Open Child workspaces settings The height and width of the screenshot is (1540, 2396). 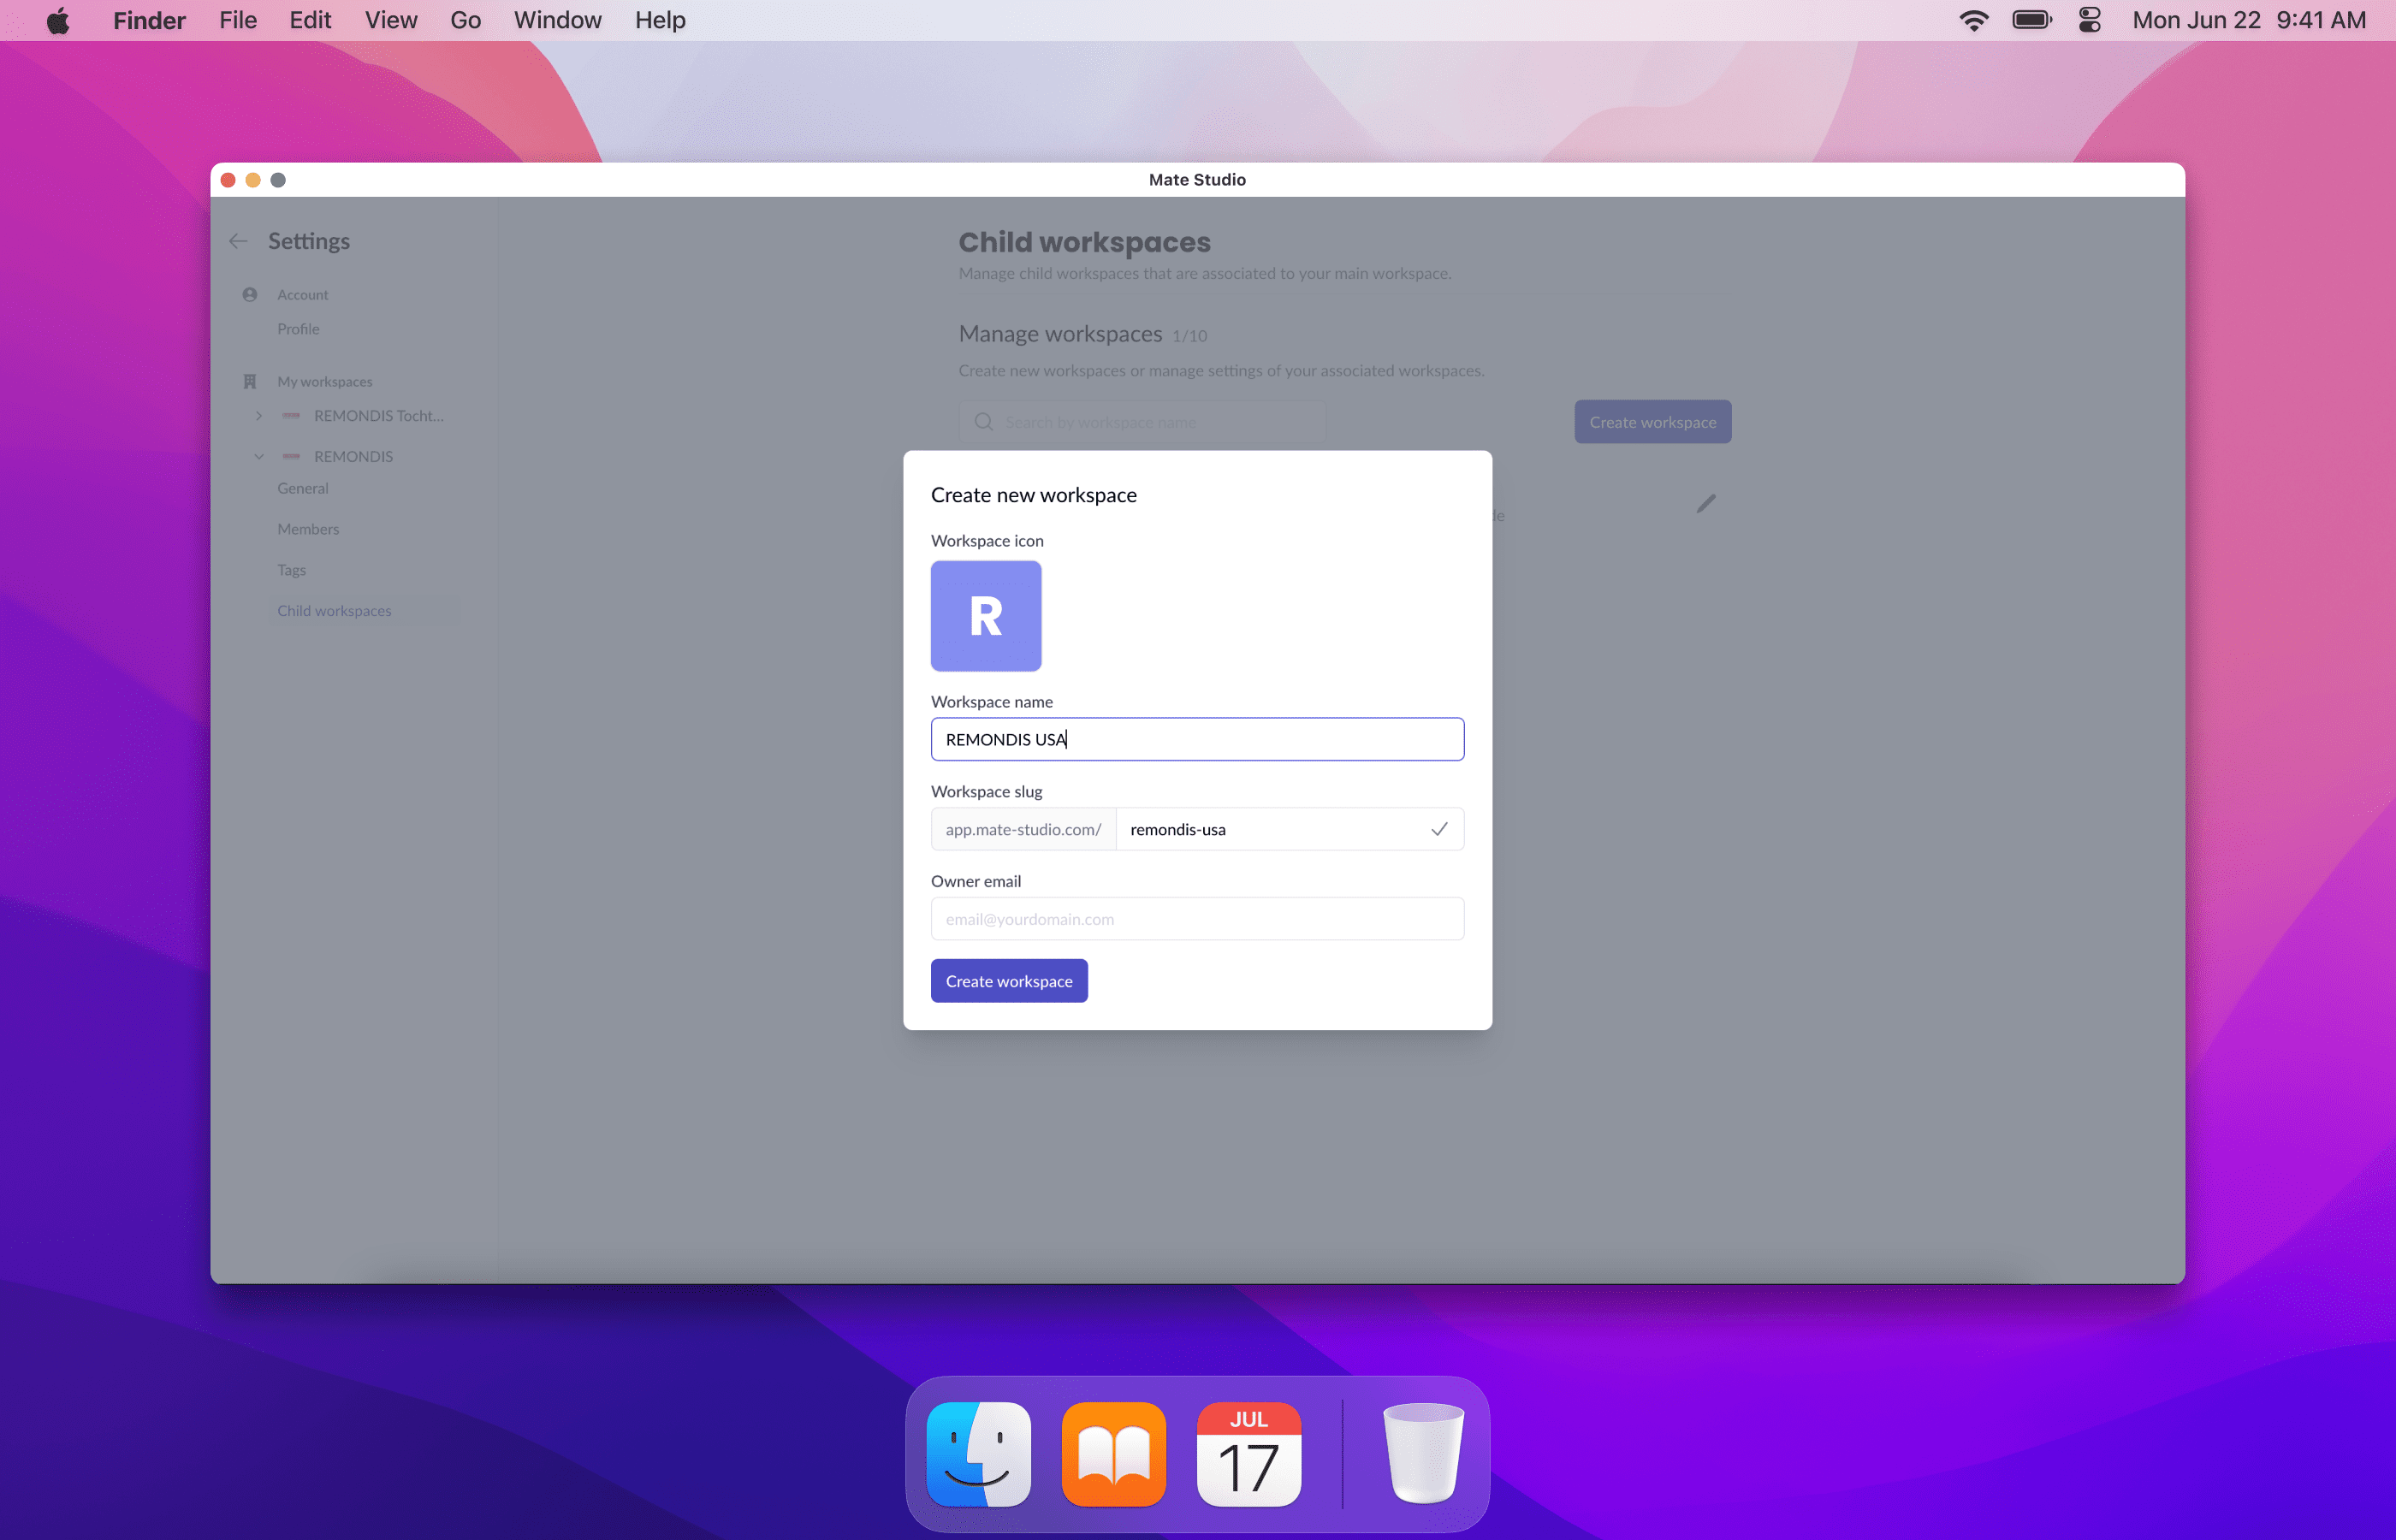coord(334,611)
